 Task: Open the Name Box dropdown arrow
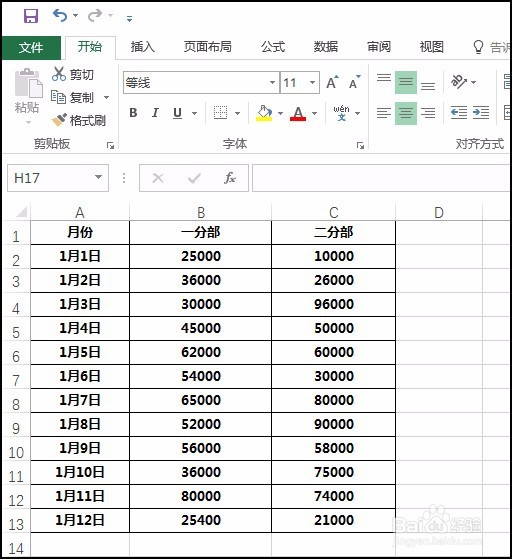98,177
